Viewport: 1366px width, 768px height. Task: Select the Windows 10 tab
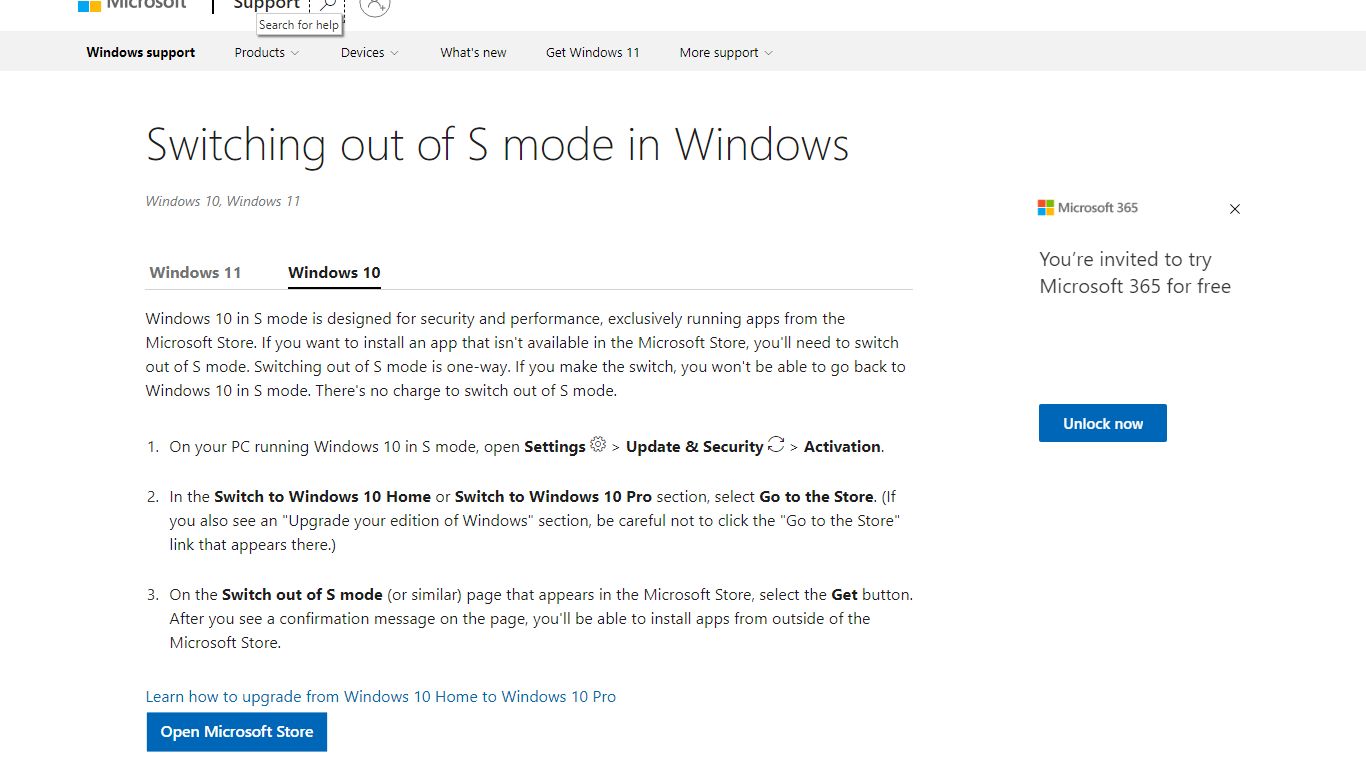[x=334, y=272]
